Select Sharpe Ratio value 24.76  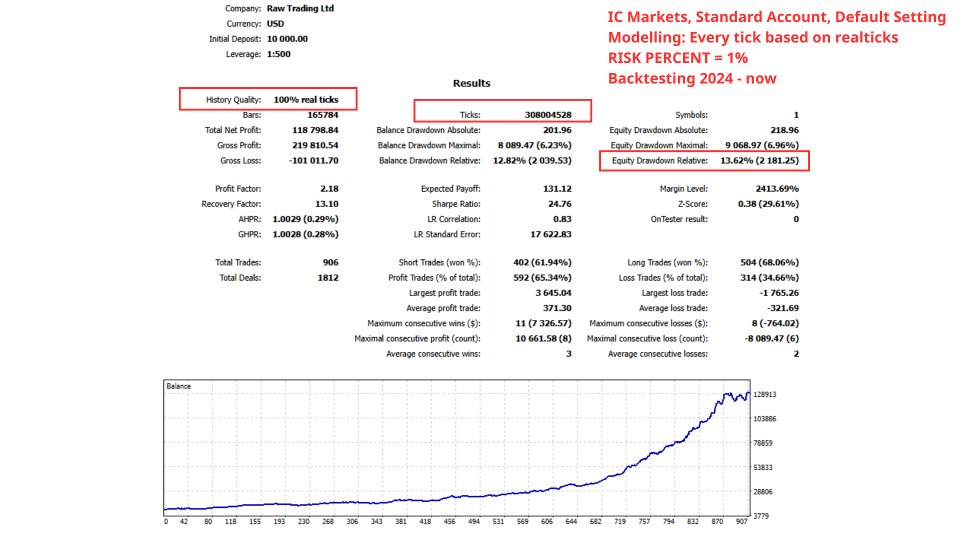(x=560, y=204)
